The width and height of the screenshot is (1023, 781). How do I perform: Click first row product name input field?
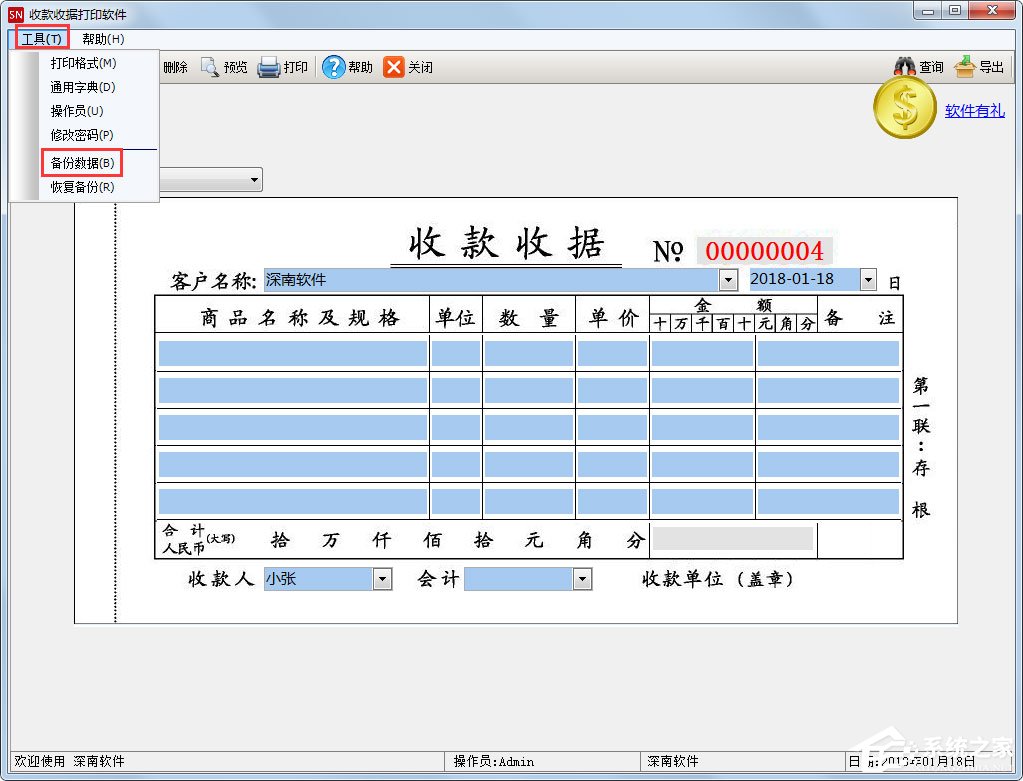point(292,353)
